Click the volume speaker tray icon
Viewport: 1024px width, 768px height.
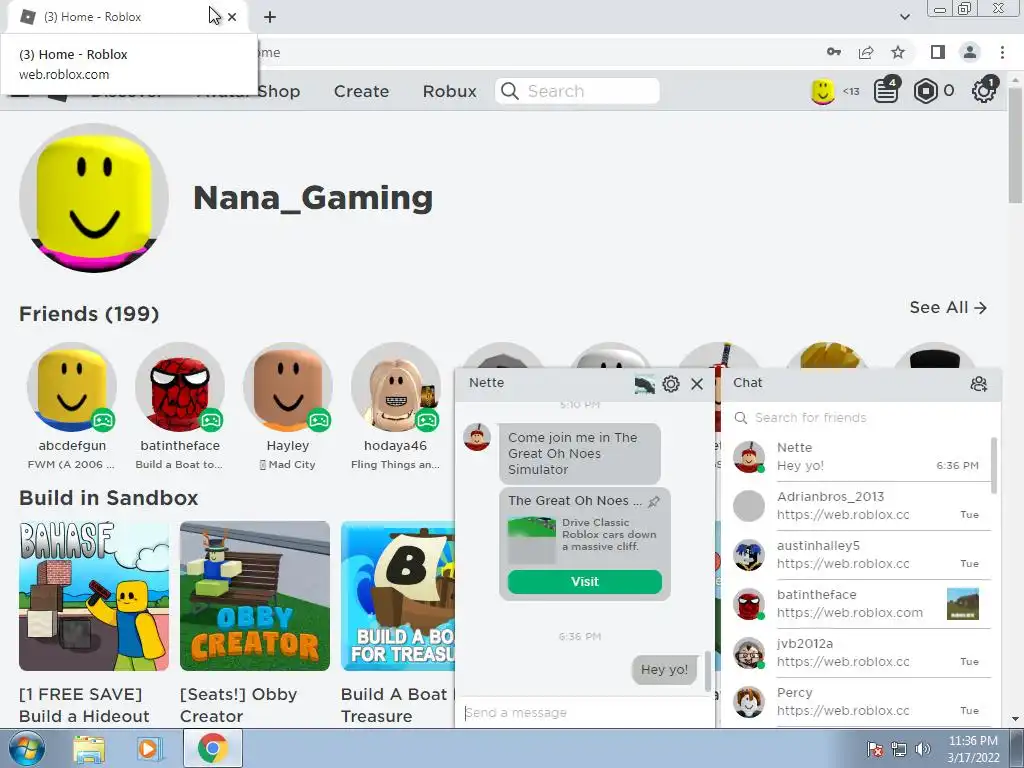[923, 748]
